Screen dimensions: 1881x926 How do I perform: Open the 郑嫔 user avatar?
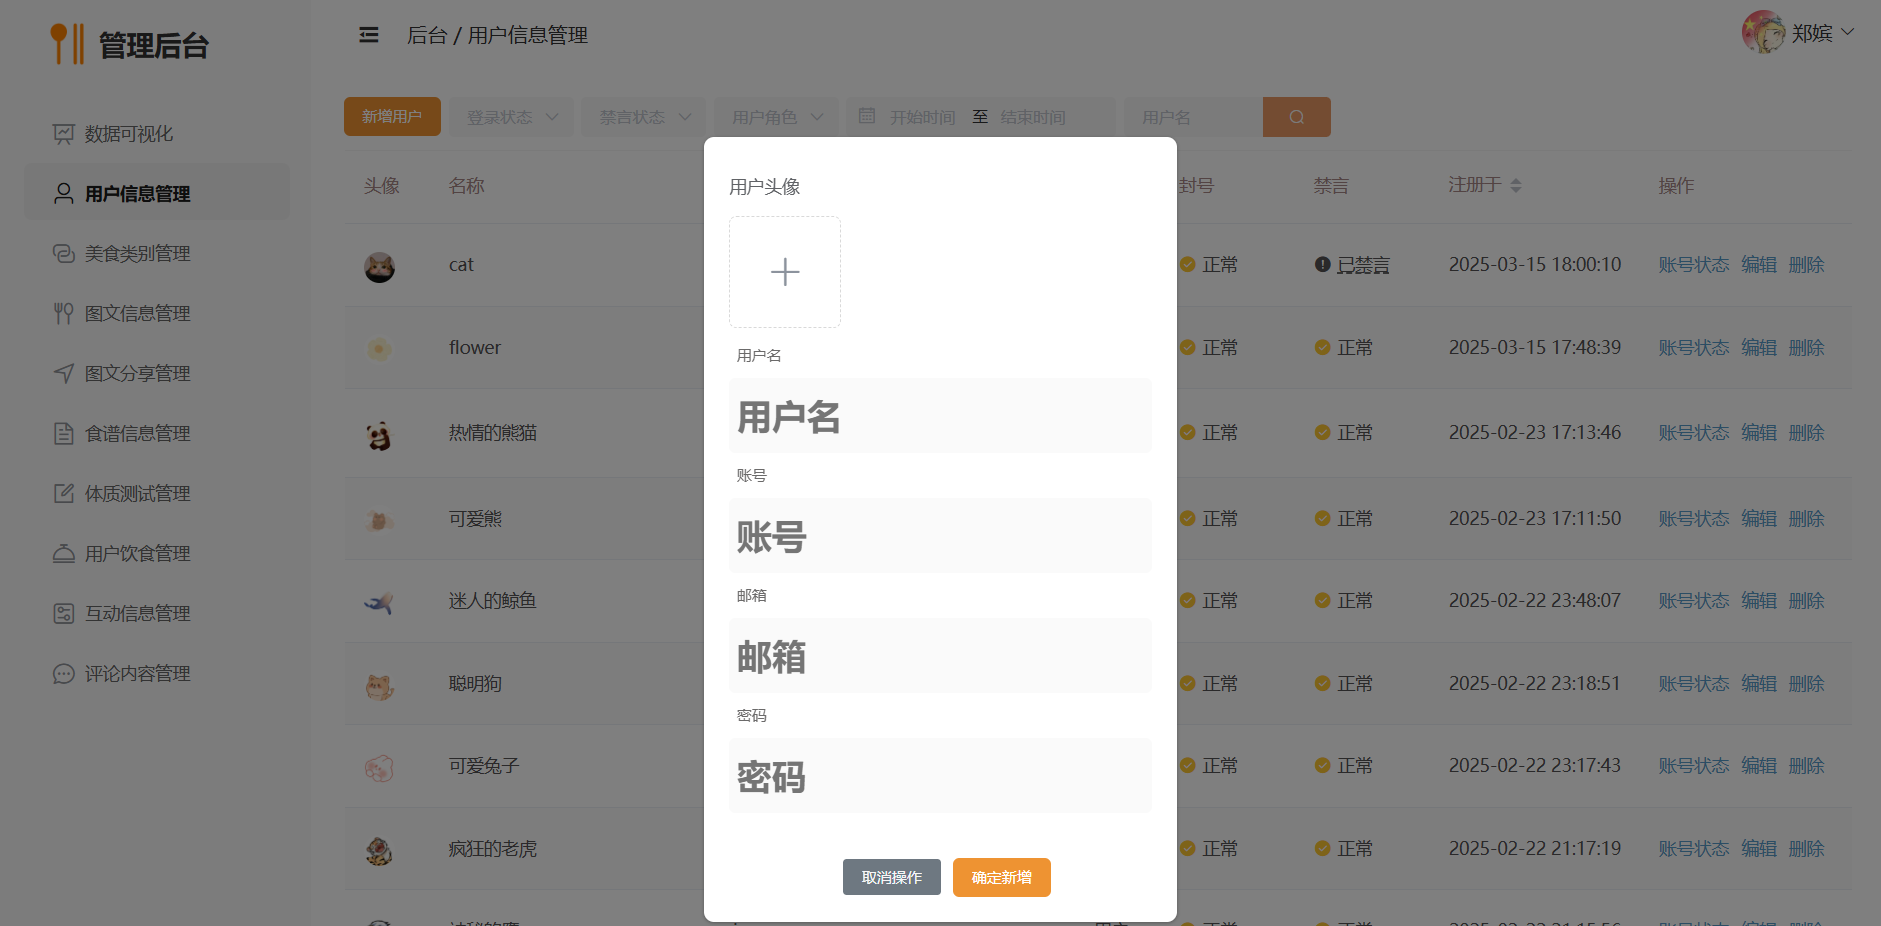click(x=1763, y=32)
